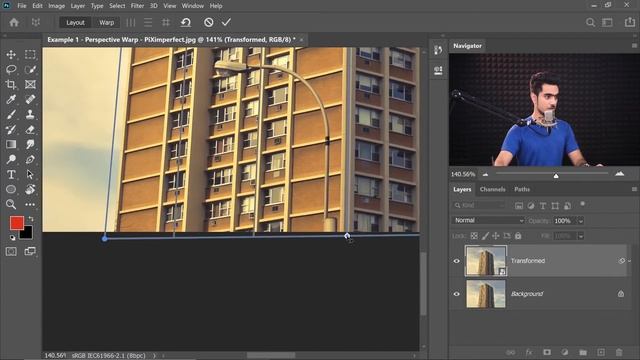640x360 pixels.
Task: Select the Rectangular Marquee tool
Action: pyautogui.click(x=30, y=55)
